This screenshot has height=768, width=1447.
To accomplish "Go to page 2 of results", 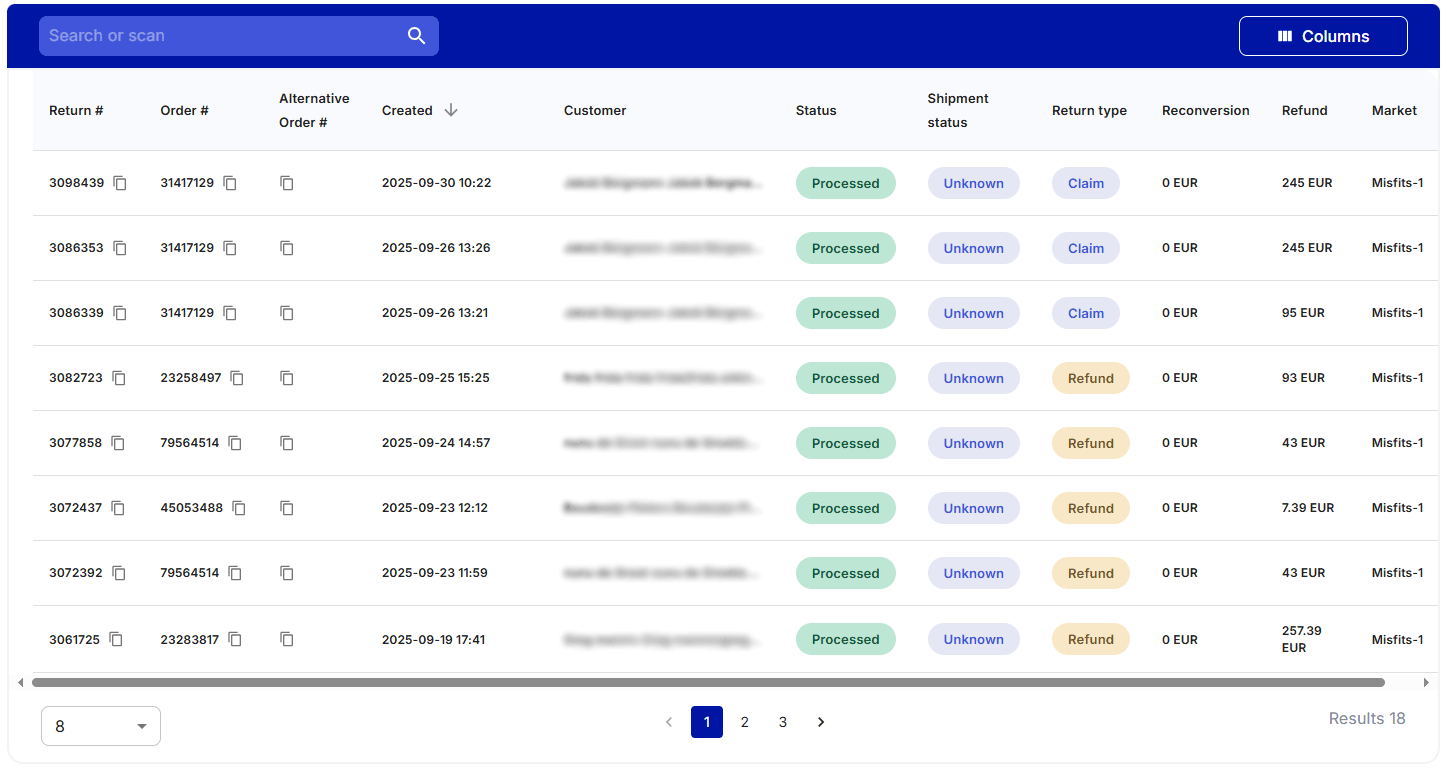I will click(745, 722).
